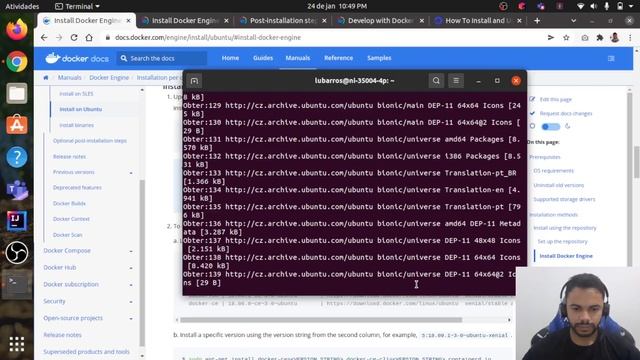Open the browser extensions puzzle icon

click(600, 38)
